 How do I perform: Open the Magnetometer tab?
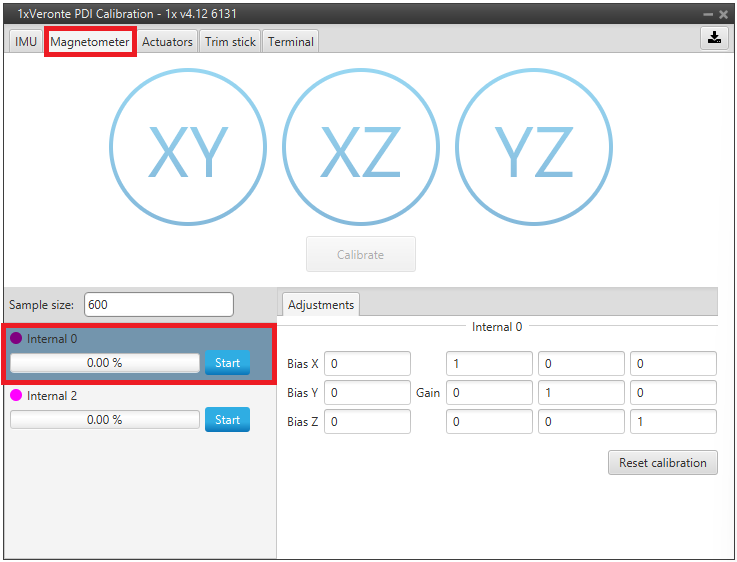click(90, 42)
